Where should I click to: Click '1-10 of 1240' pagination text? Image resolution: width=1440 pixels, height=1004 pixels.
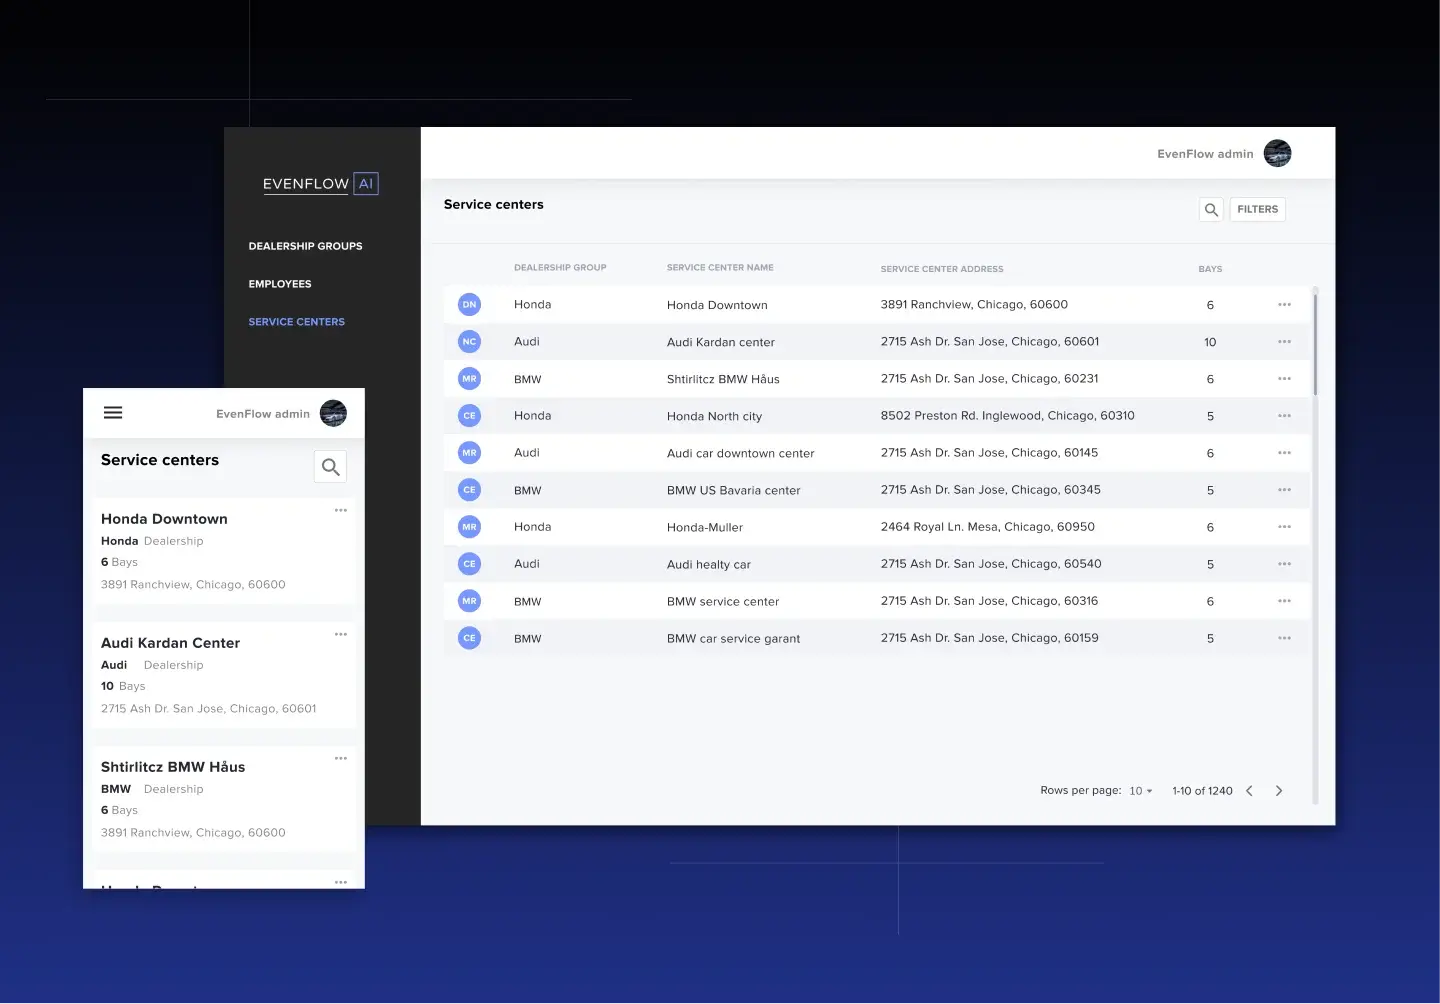point(1202,791)
